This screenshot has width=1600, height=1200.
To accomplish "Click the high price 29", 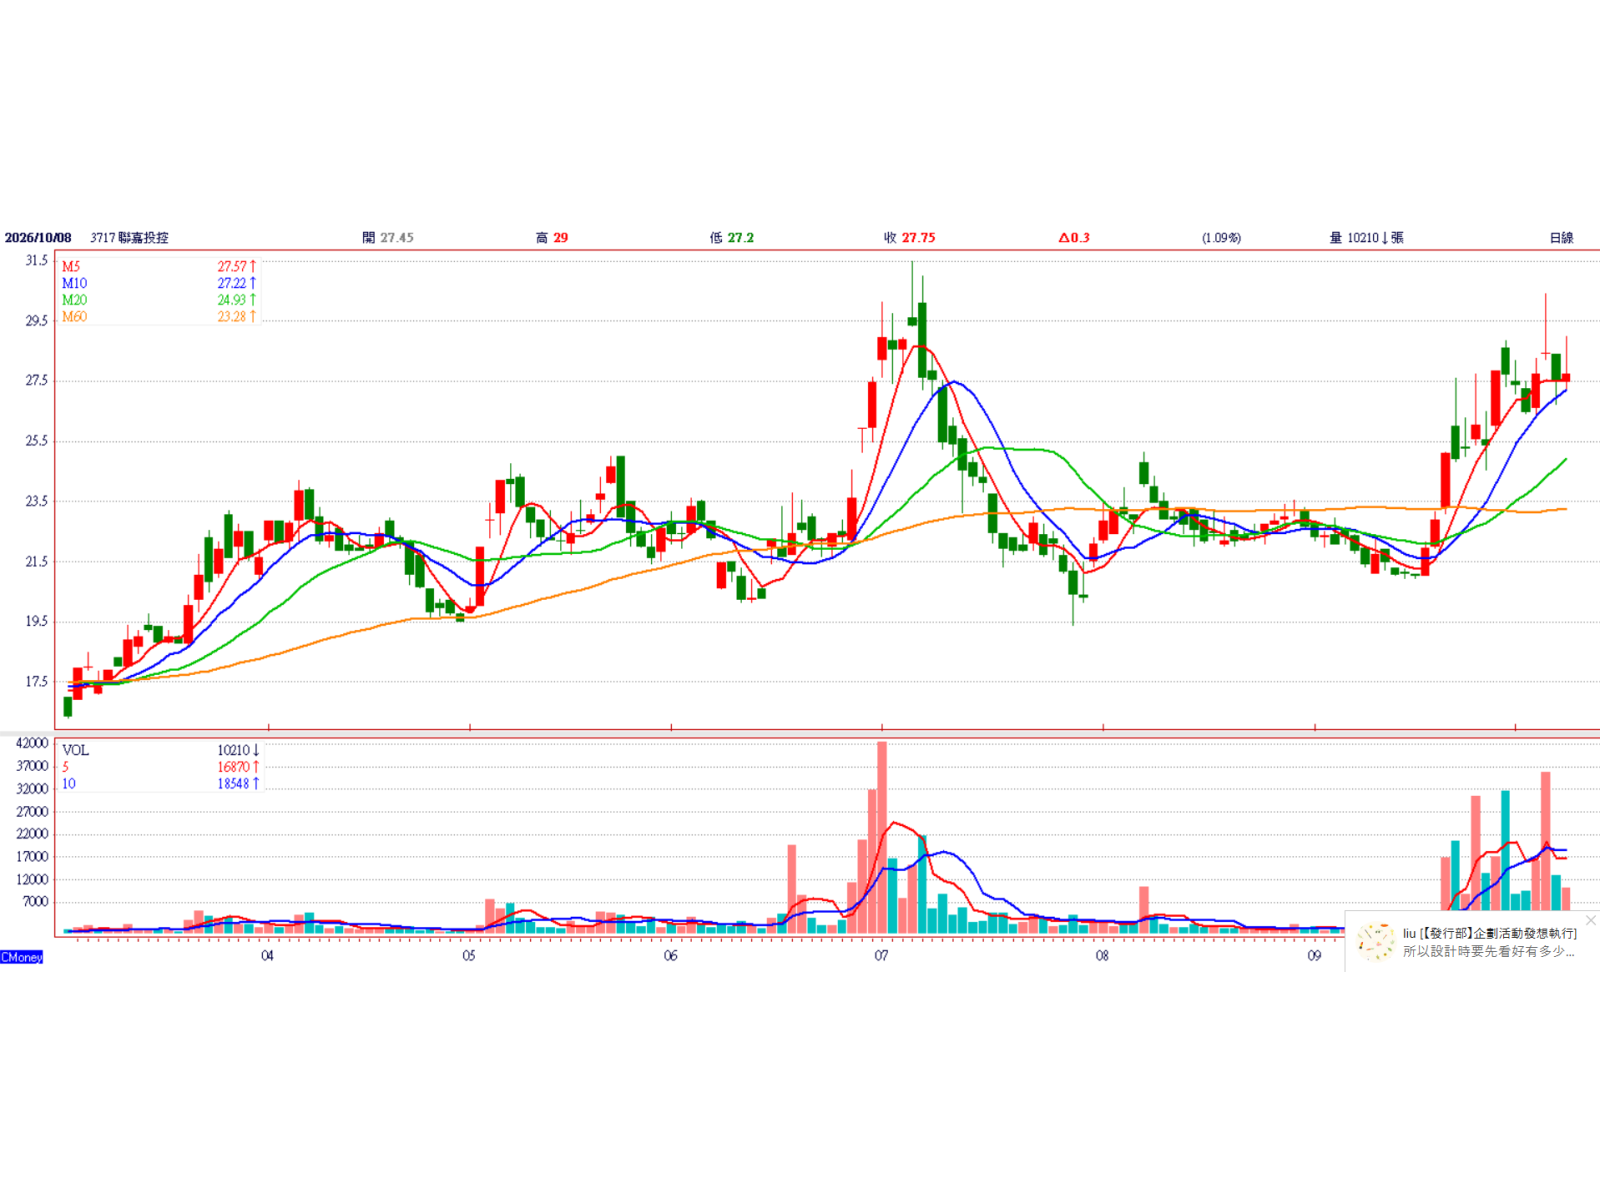I will pos(561,238).
